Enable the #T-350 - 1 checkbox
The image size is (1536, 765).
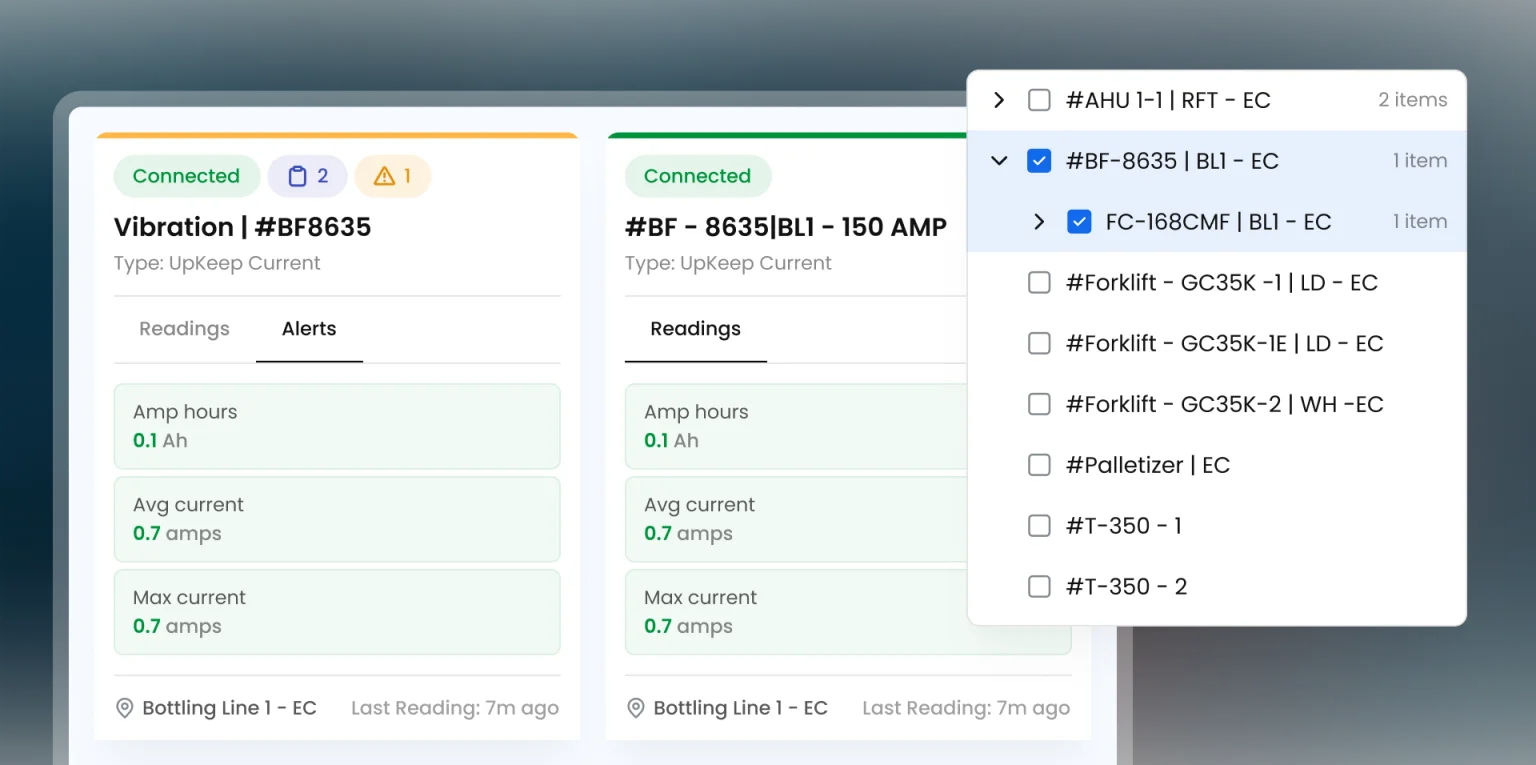tap(1039, 526)
